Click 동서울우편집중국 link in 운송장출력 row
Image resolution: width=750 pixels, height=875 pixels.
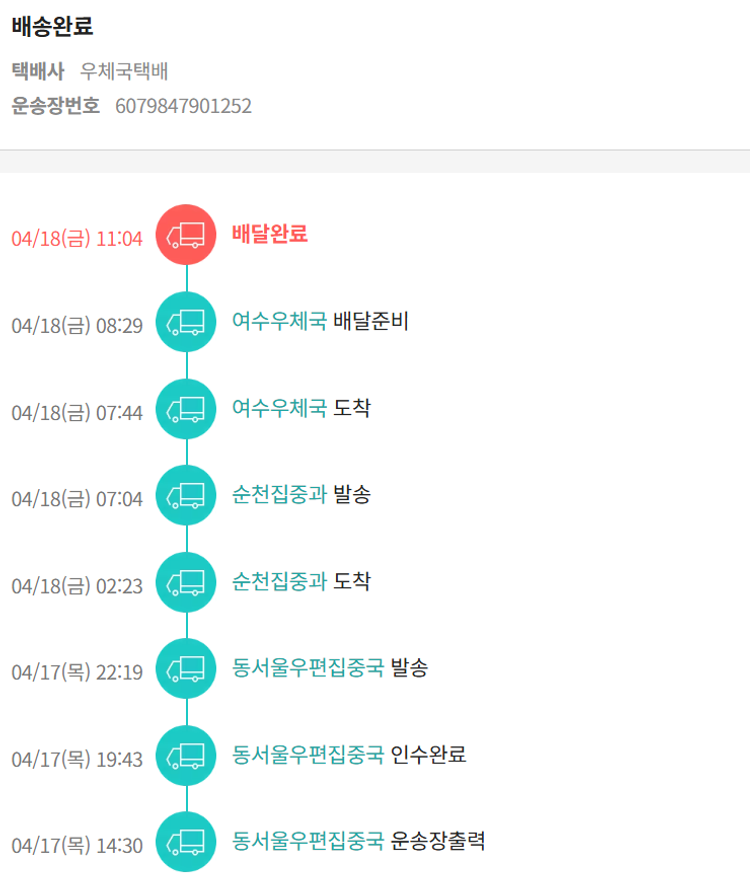tap(308, 840)
